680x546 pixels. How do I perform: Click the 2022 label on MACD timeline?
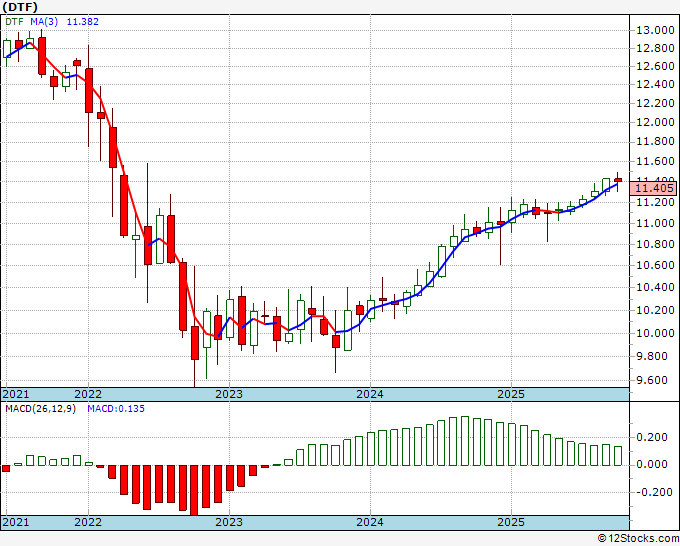tap(88, 522)
